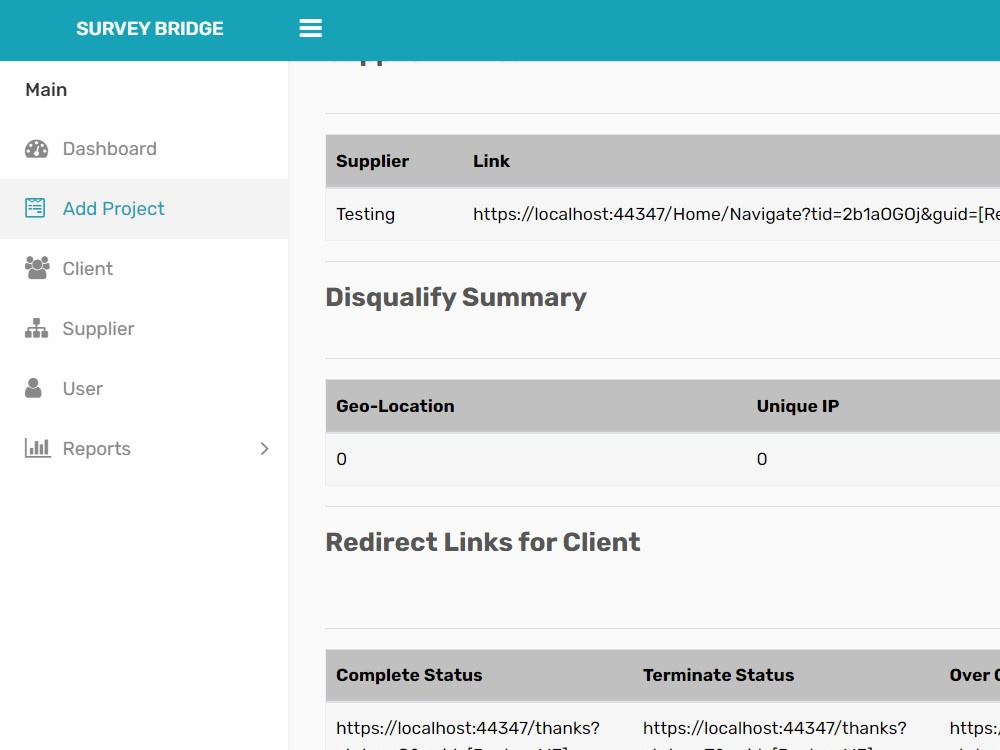Click the Add Project form icon
The image size is (1000, 750).
click(x=35, y=208)
